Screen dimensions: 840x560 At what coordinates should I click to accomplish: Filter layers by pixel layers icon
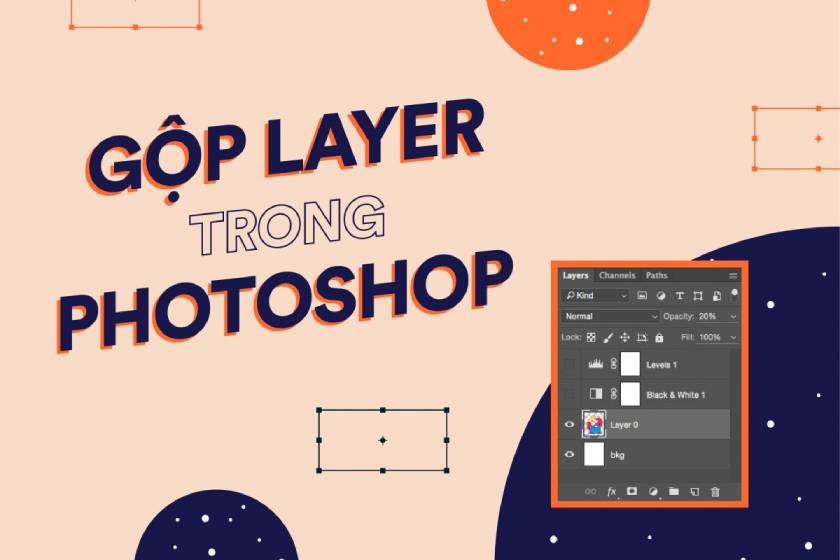[x=642, y=296]
